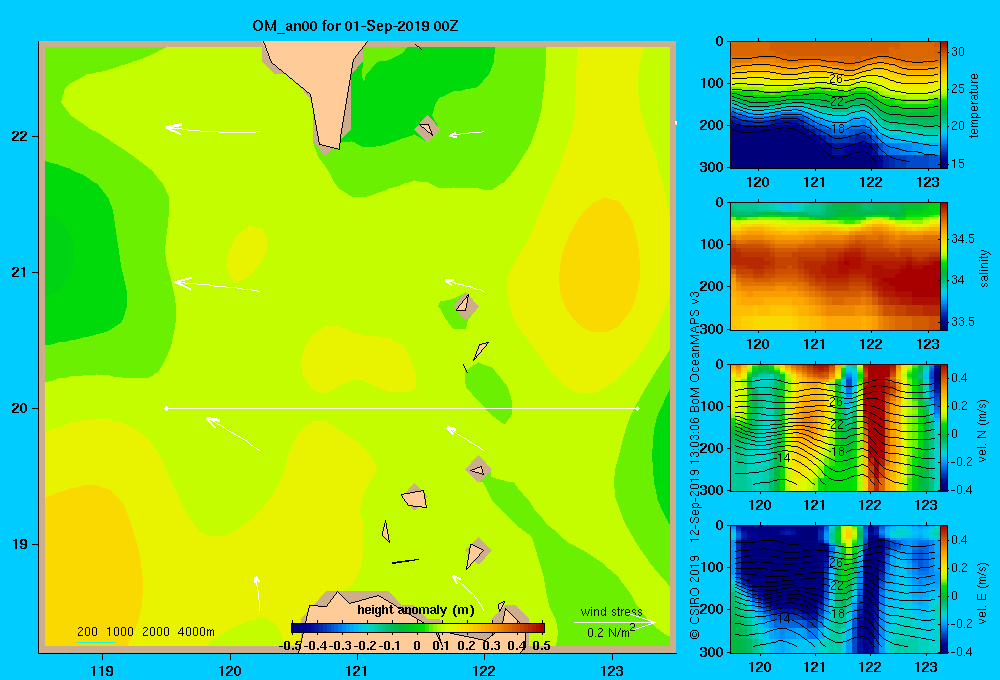Image resolution: width=1000 pixels, height=680 pixels.
Task: Click the title 'OM_an00 for 01-Sep-2019 00Z'
Action: [x=355, y=26]
